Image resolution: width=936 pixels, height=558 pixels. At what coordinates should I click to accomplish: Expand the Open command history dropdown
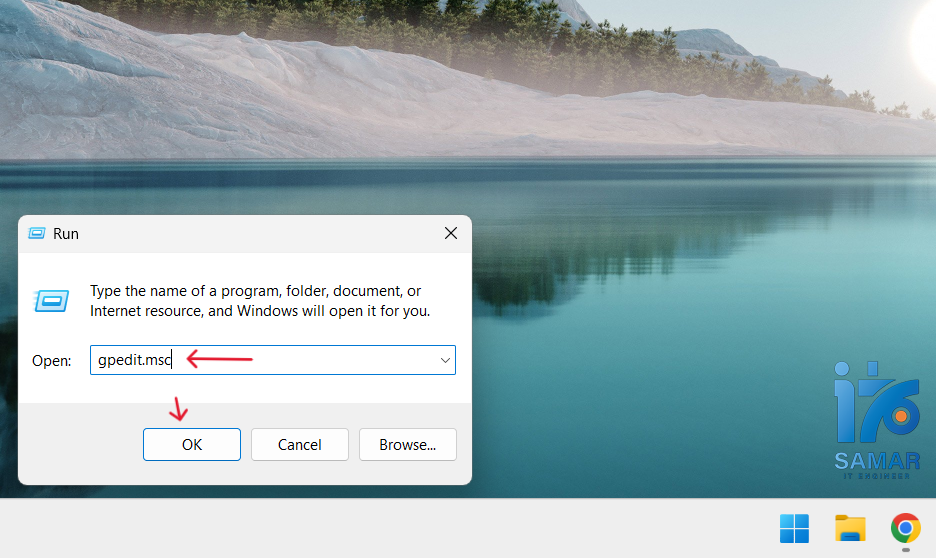click(445, 360)
